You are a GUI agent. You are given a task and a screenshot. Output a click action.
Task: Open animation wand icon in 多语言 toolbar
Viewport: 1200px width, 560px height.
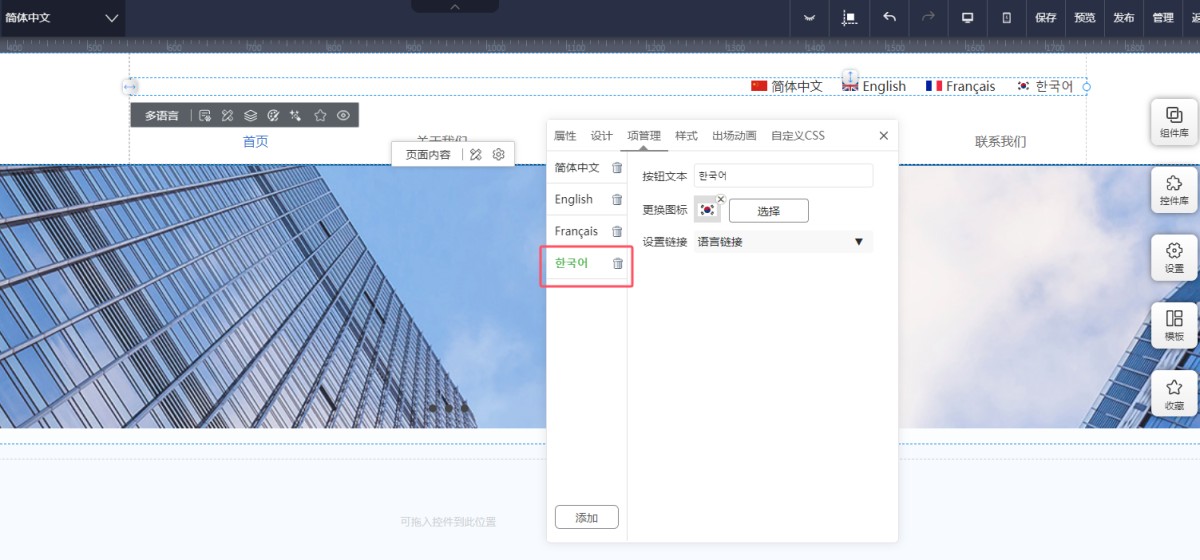pyautogui.click(x=296, y=116)
